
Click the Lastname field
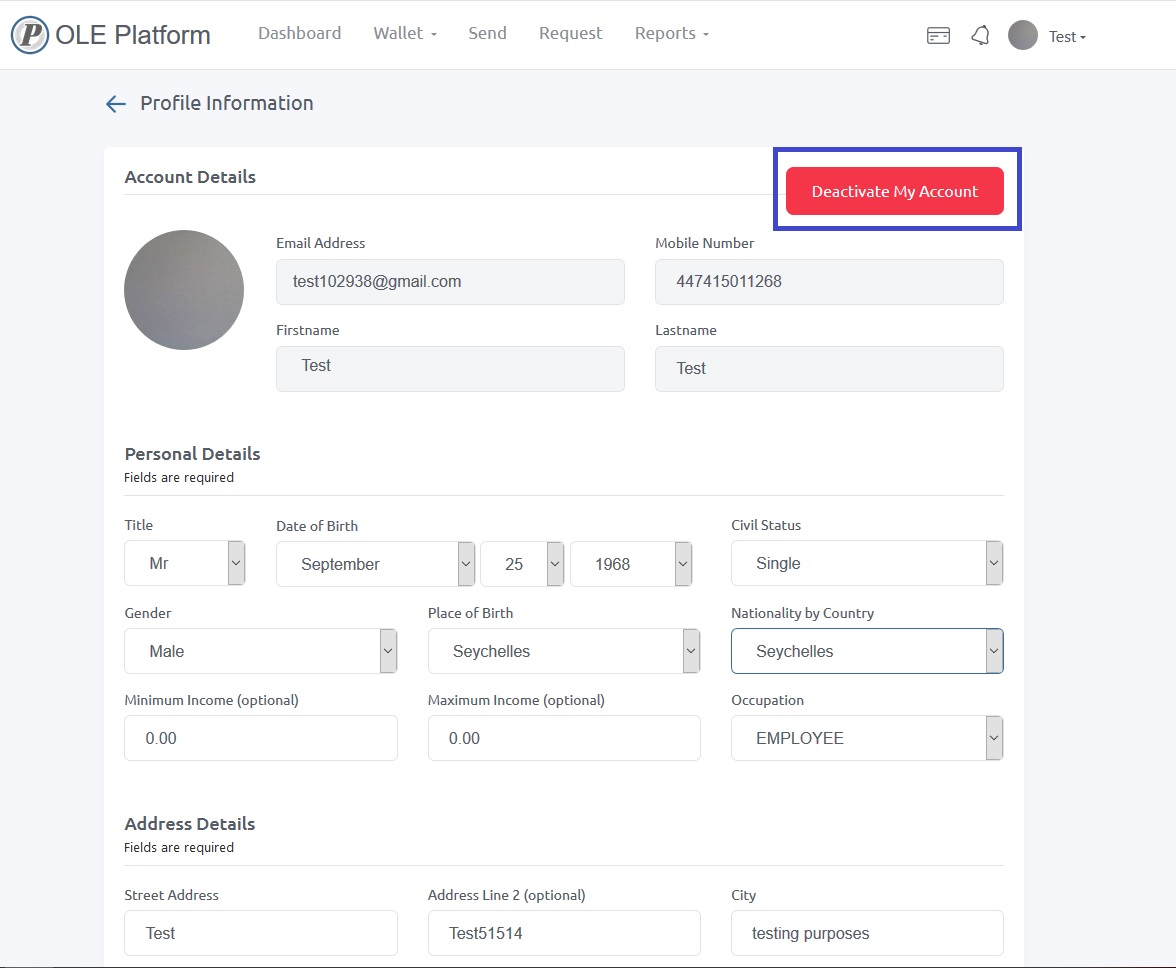pos(830,369)
